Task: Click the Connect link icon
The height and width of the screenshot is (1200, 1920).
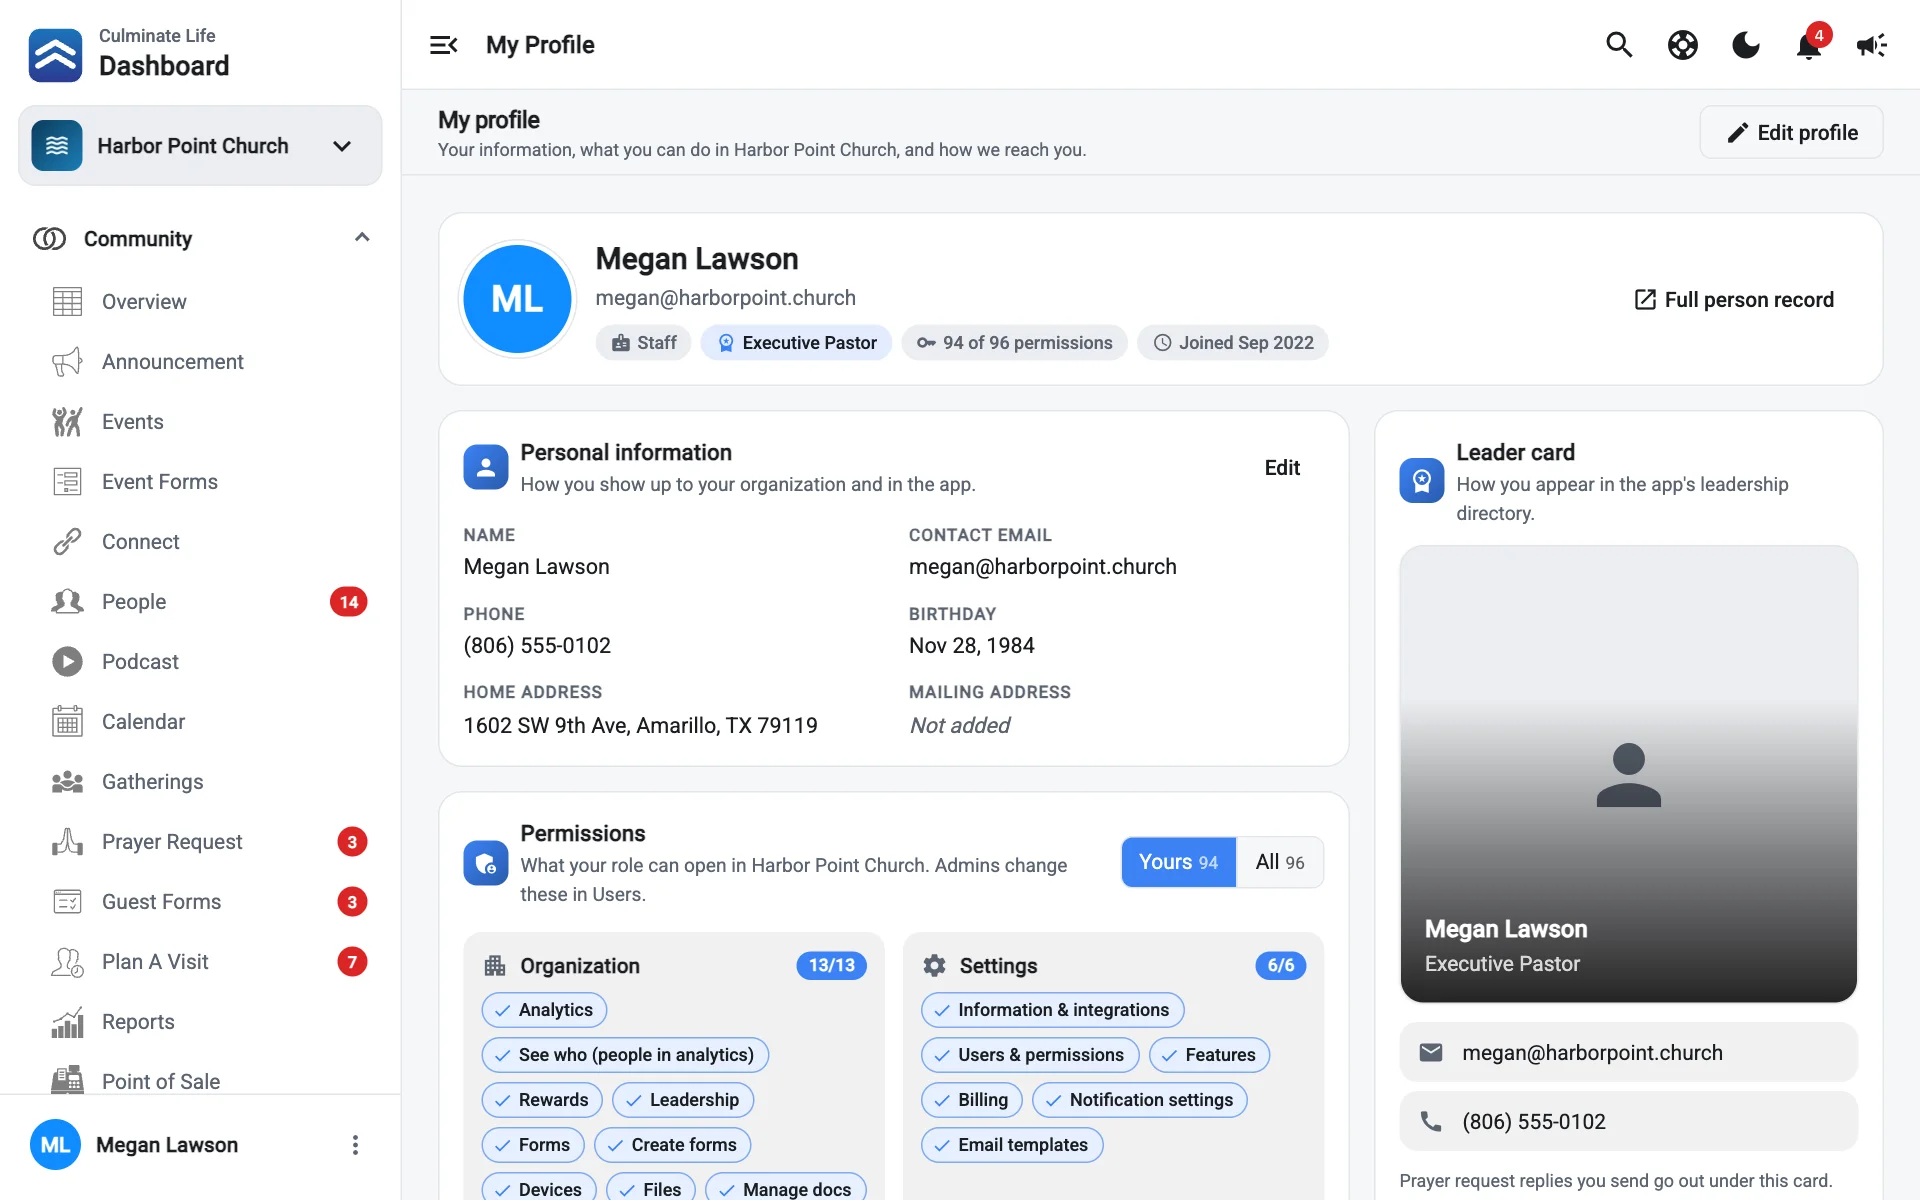Action: point(67,542)
